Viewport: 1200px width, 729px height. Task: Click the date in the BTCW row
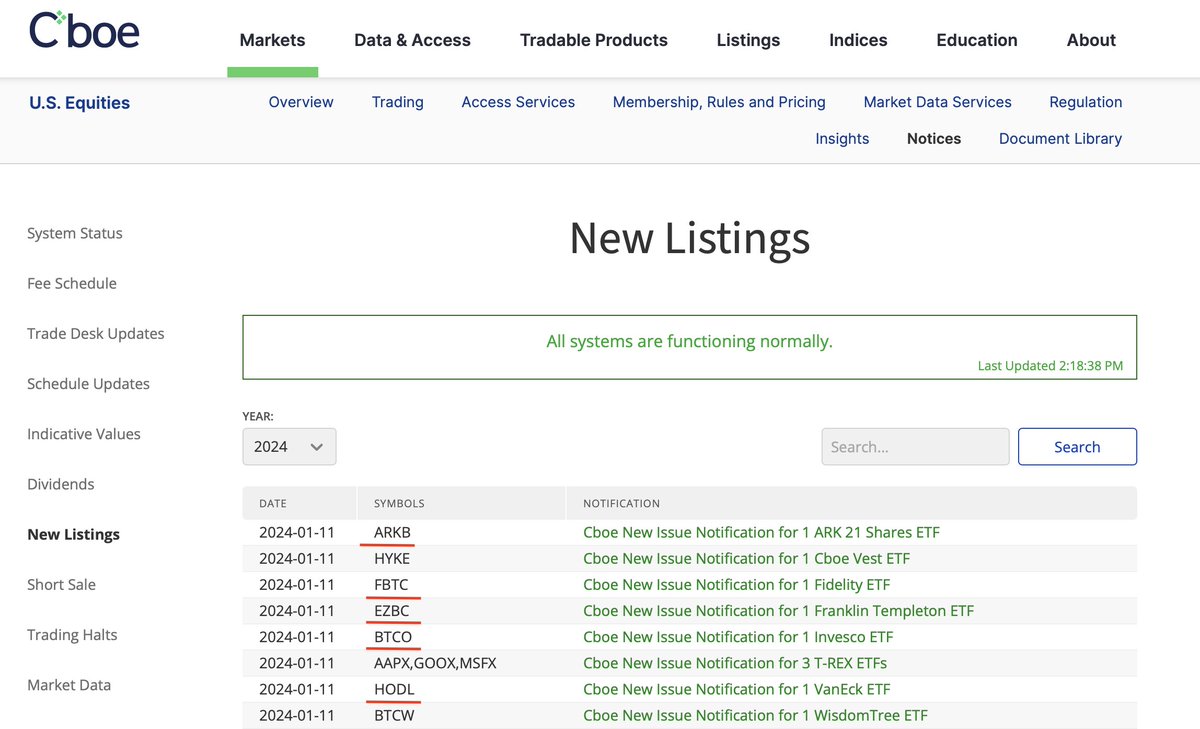click(x=297, y=715)
